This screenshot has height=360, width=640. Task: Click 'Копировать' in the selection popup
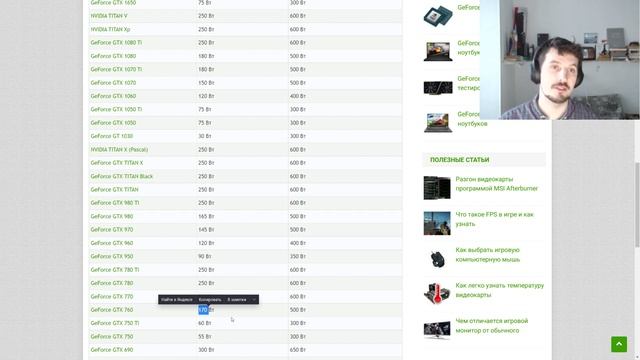tap(210, 300)
